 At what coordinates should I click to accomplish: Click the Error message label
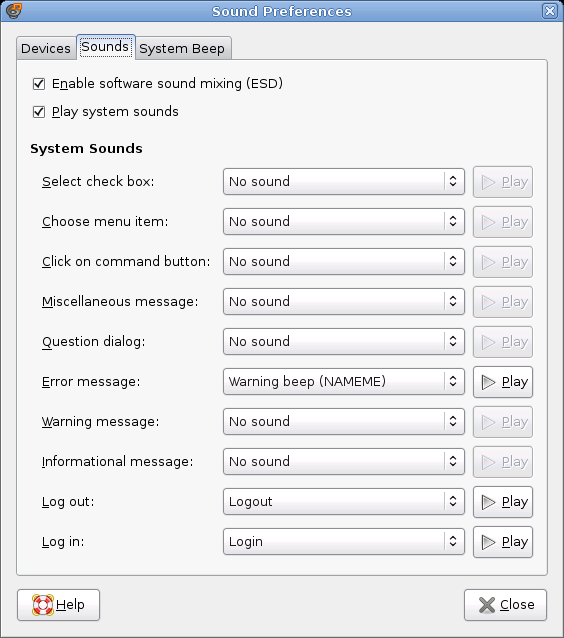91,382
